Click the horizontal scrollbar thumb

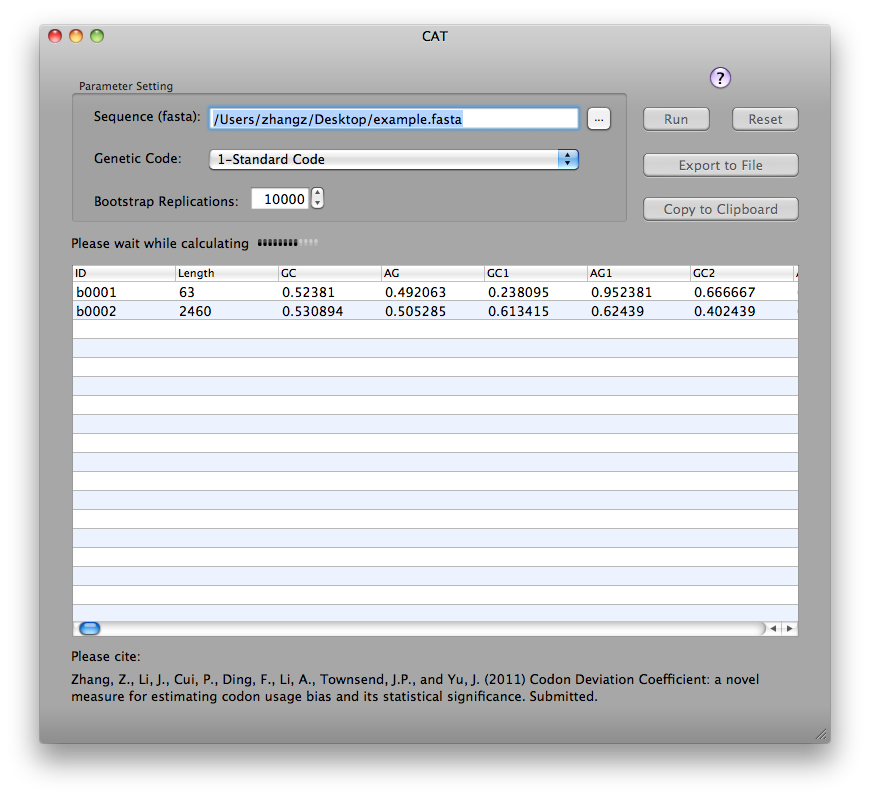coord(89,628)
